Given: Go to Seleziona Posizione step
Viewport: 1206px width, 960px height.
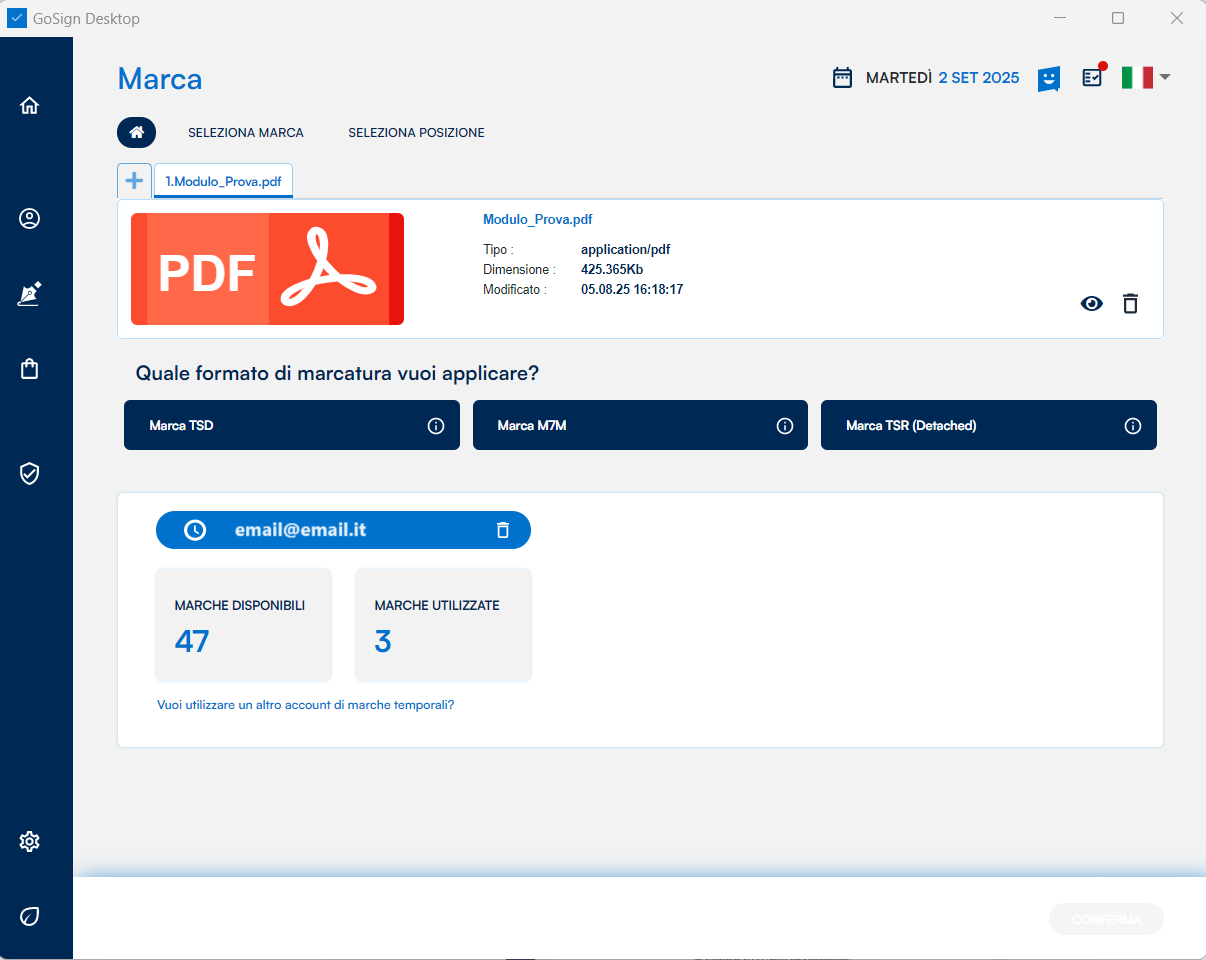Looking at the screenshot, I should 416,133.
